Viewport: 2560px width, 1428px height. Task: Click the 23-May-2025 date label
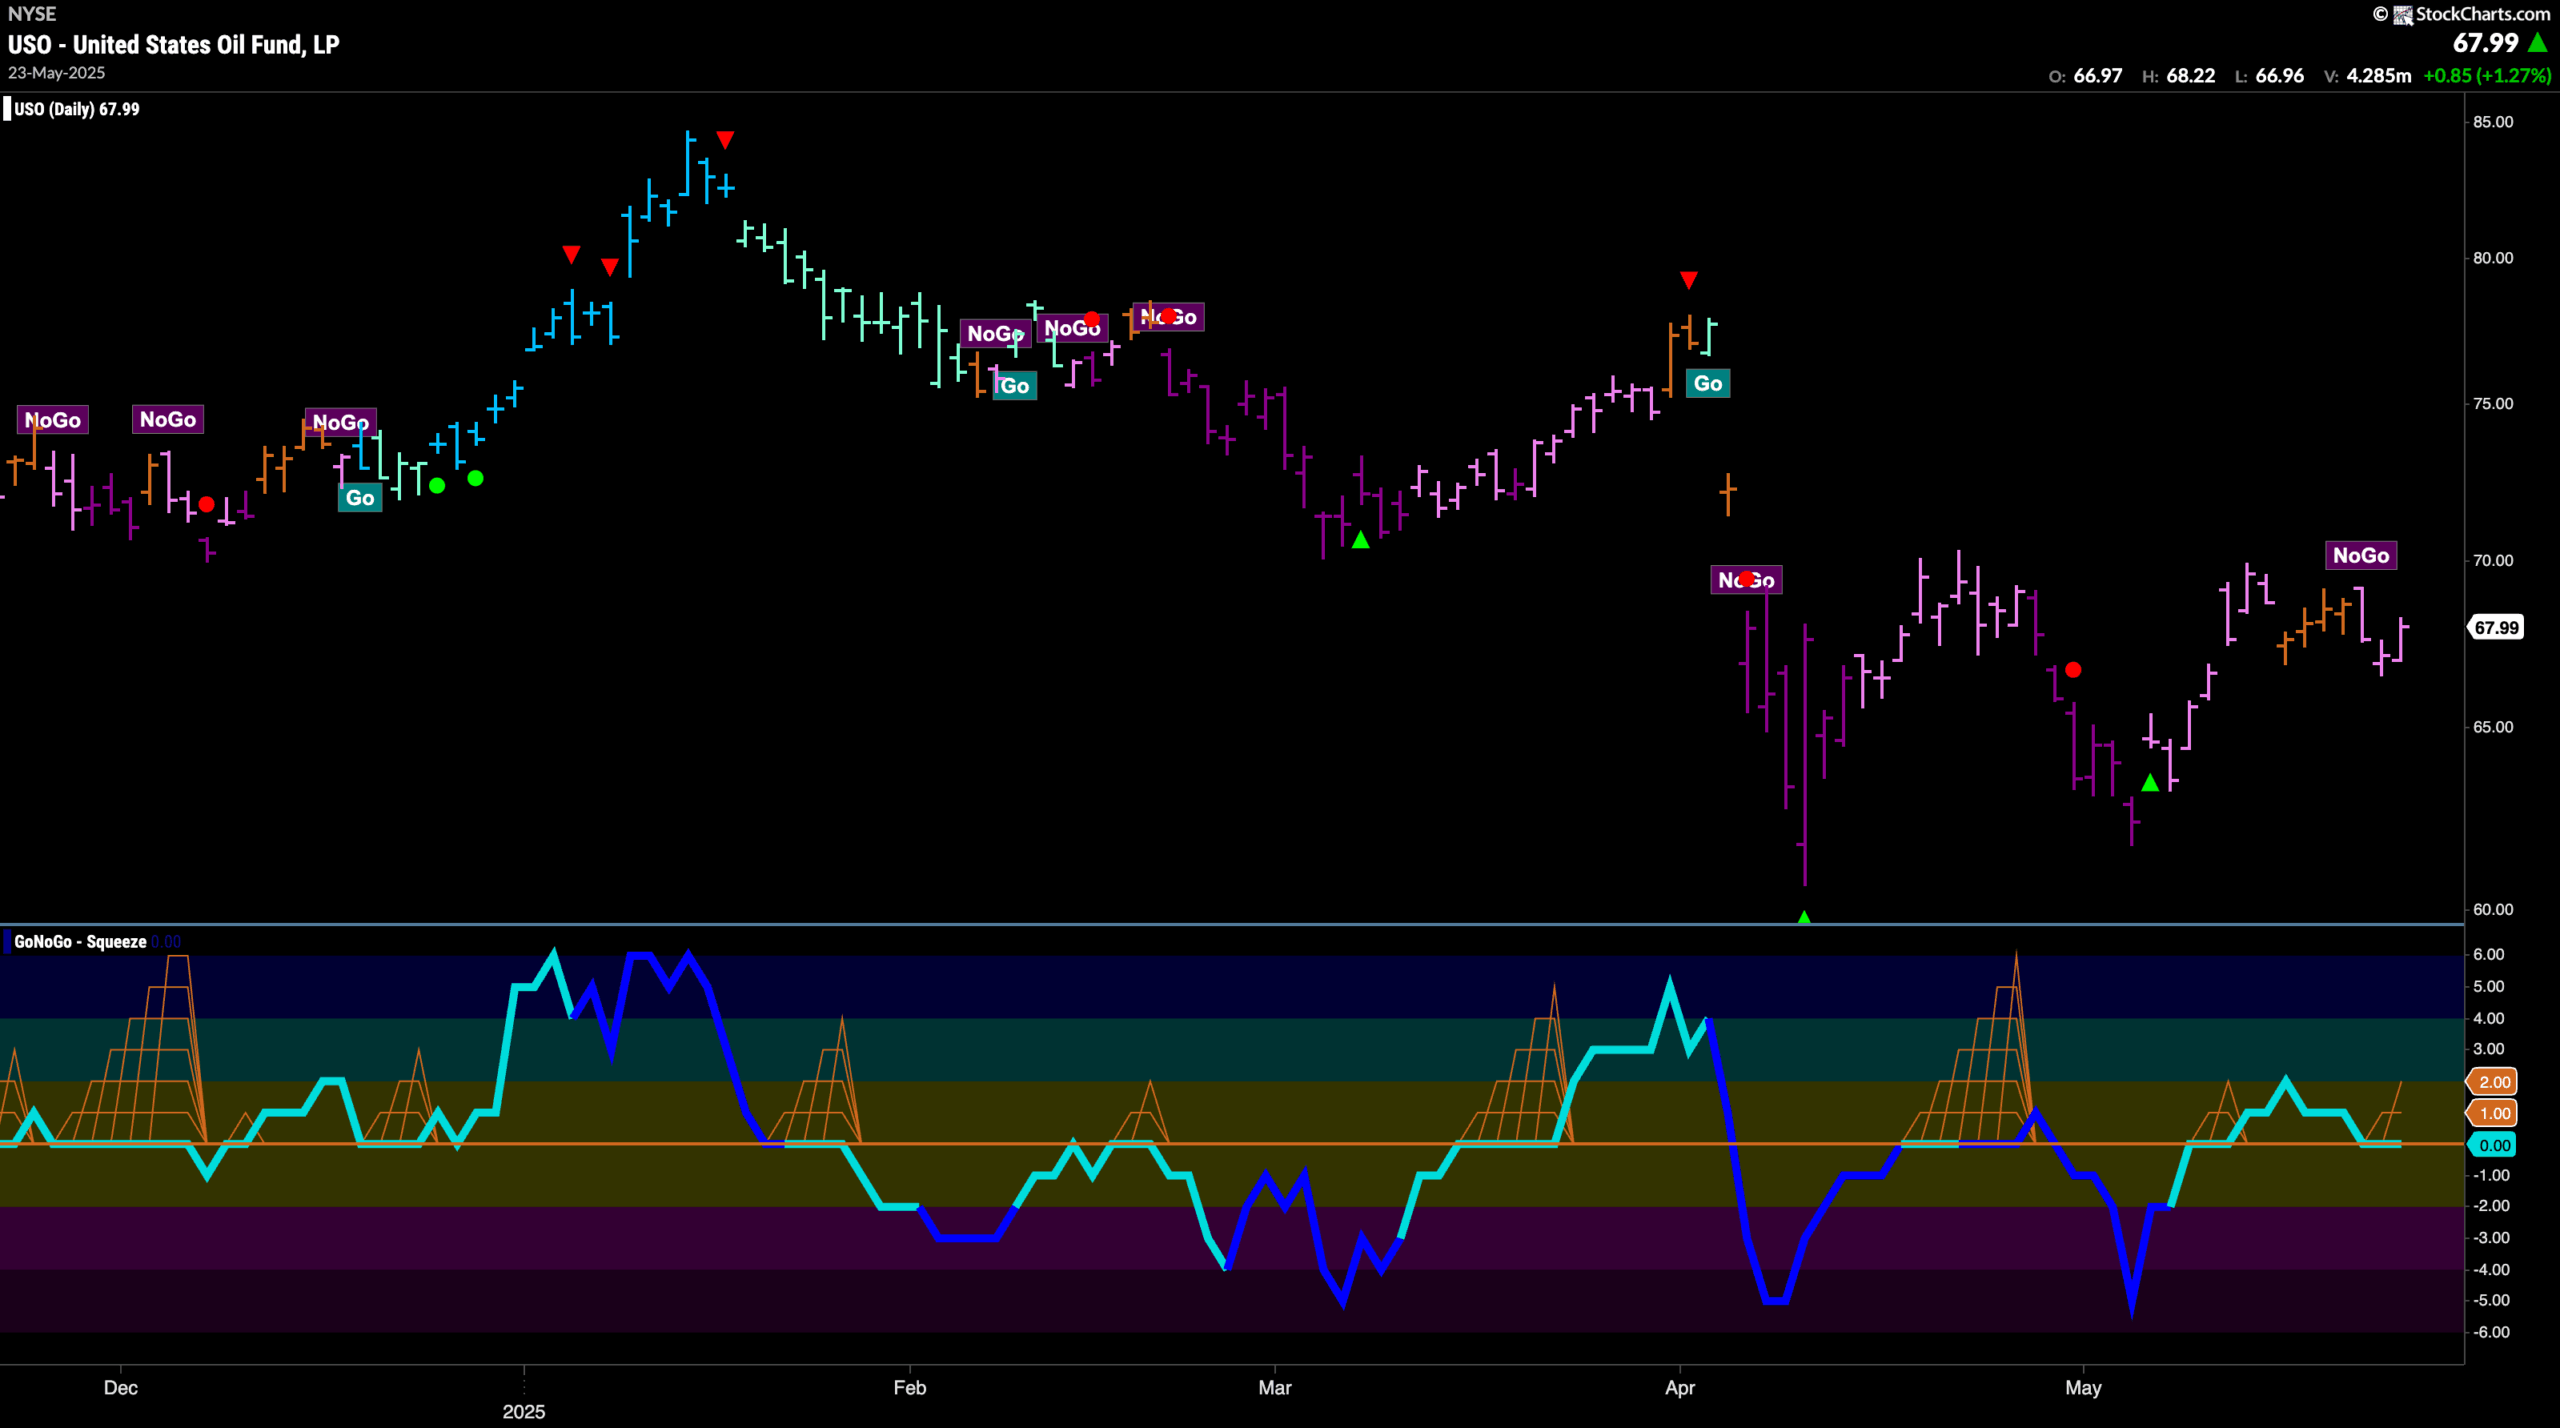(56, 73)
